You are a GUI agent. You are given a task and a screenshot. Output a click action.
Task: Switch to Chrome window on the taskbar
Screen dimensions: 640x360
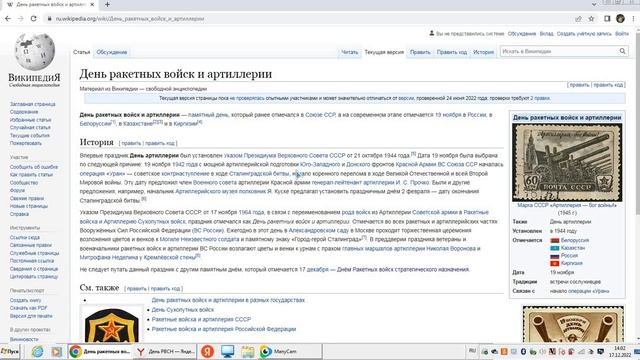pos(100,351)
